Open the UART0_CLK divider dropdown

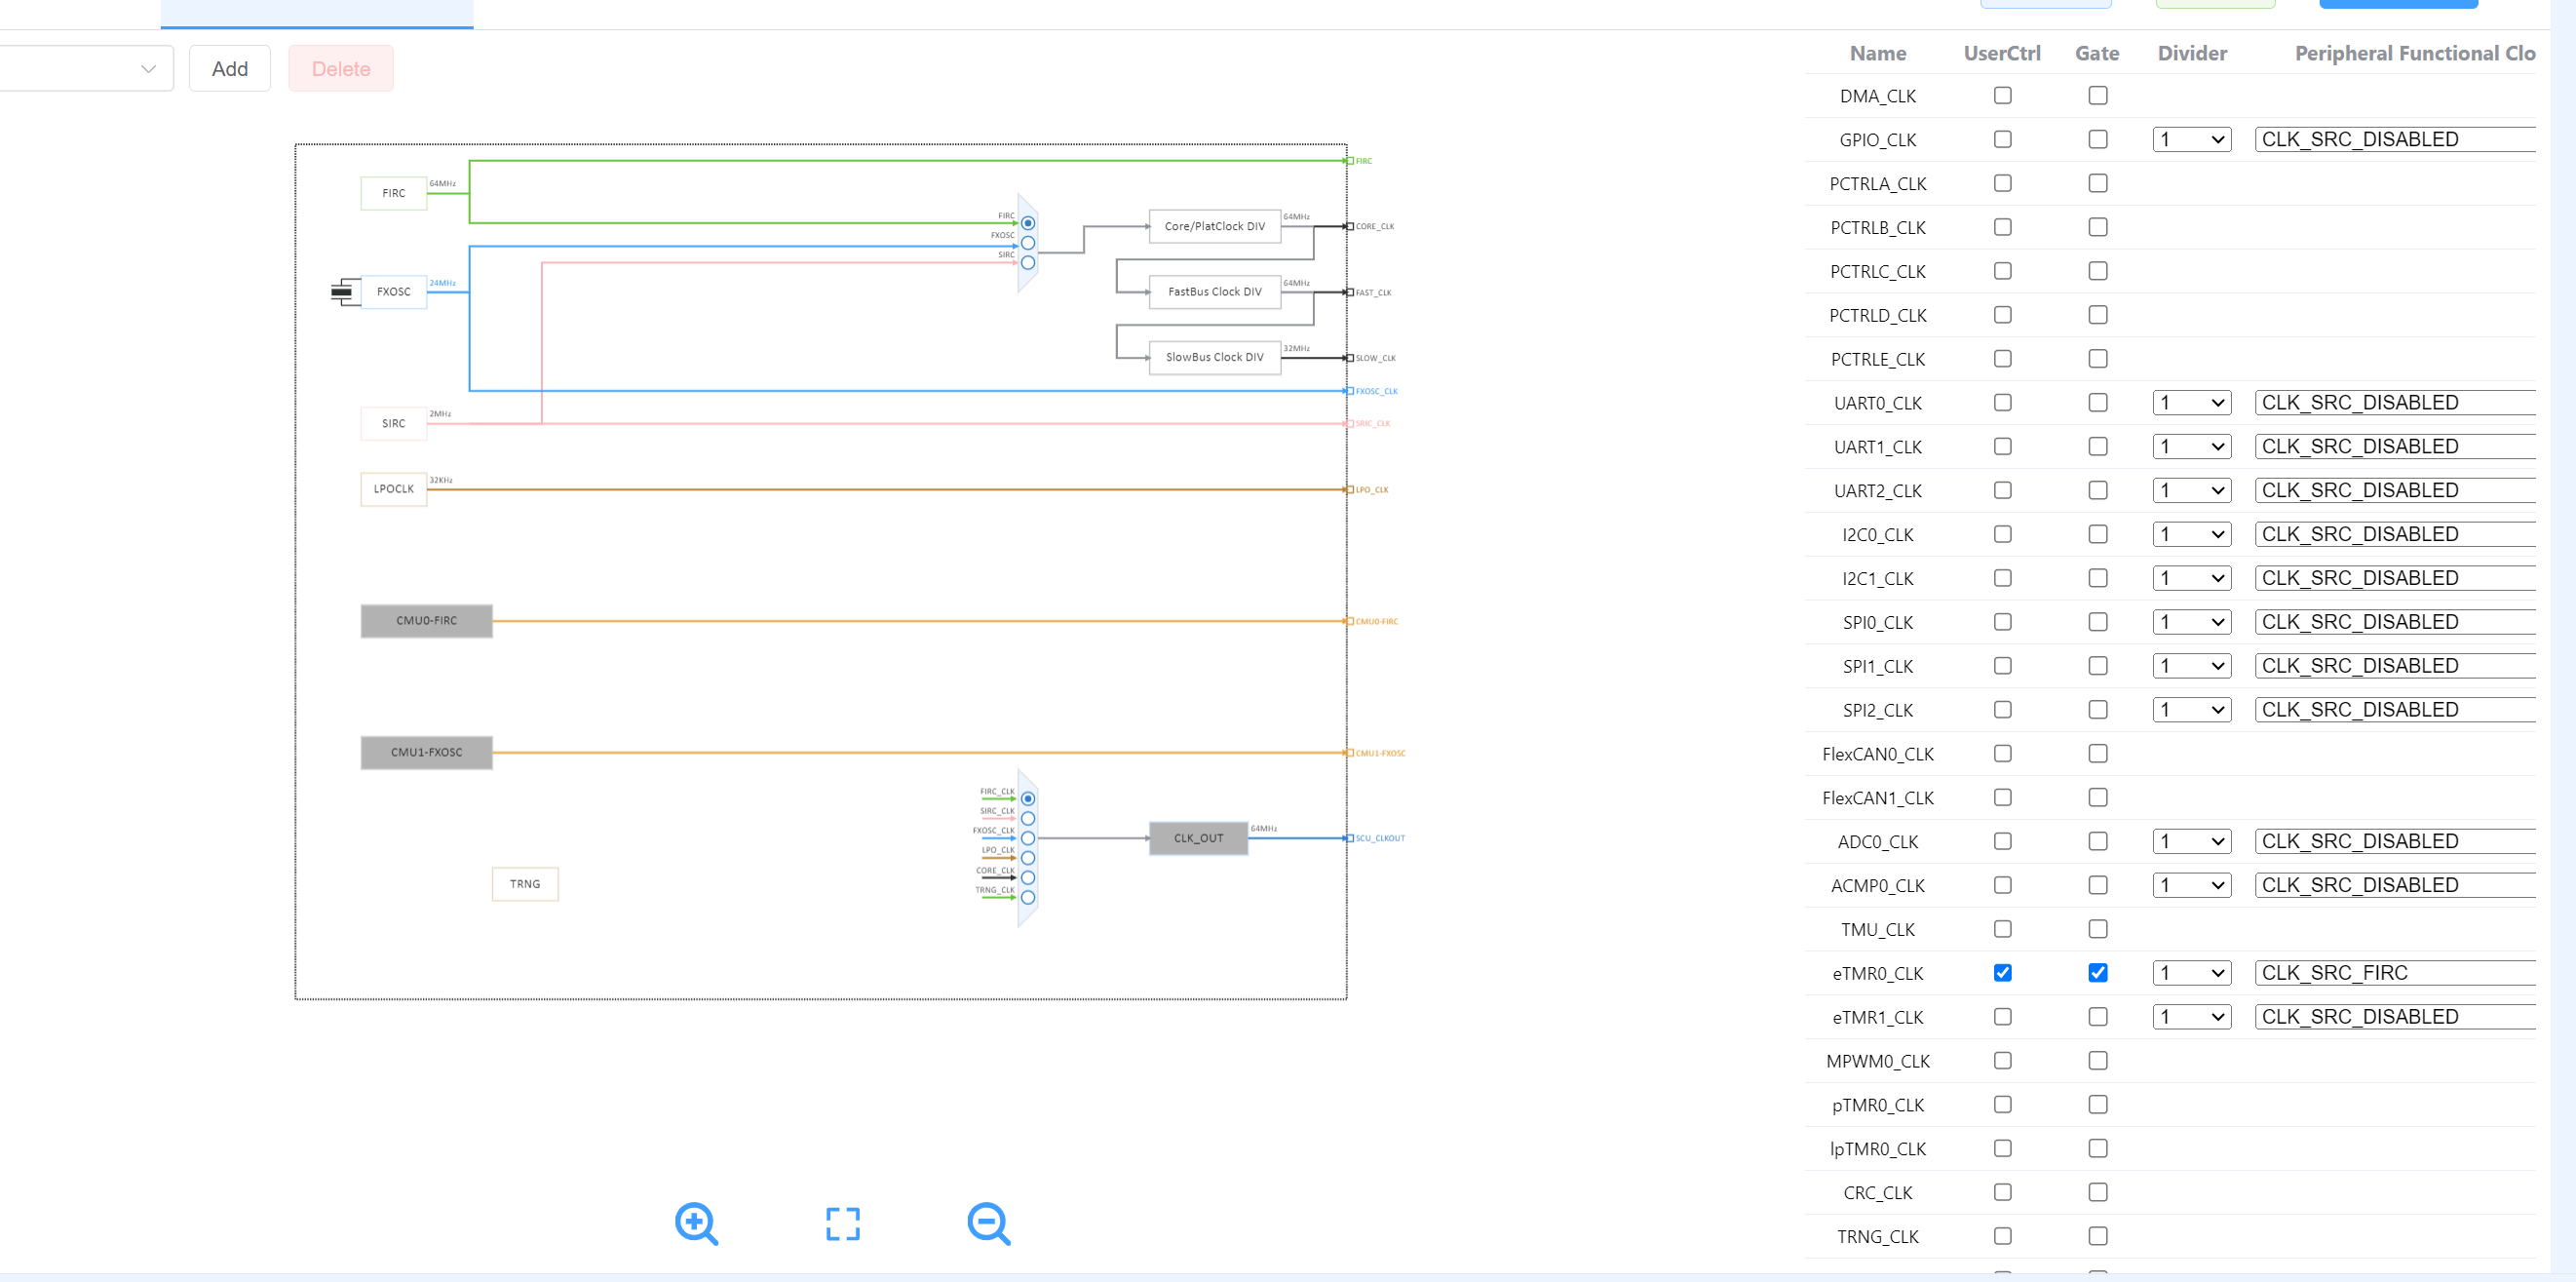point(2191,403)
